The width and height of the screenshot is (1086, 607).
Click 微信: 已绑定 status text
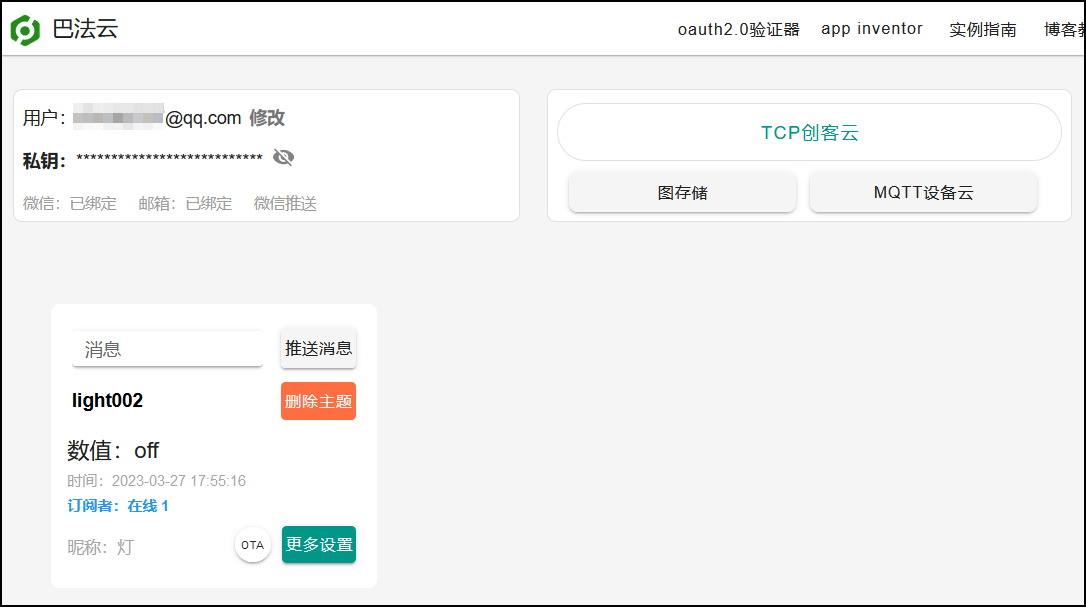70,204
